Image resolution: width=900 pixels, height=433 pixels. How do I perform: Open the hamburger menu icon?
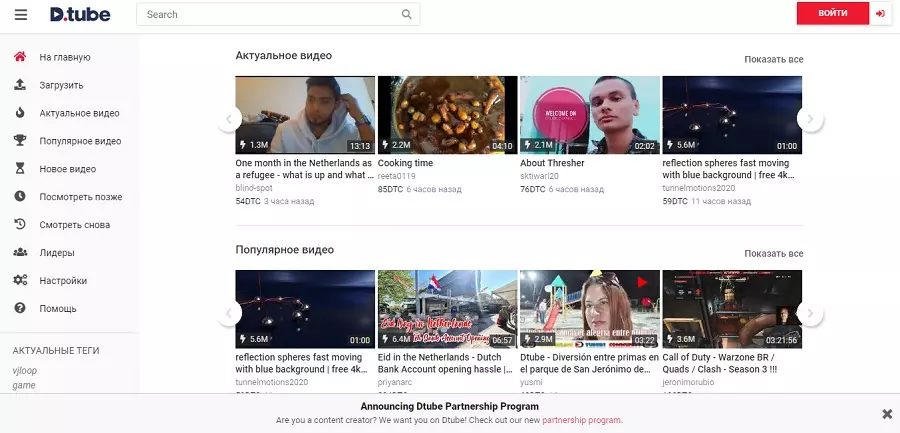[x=21, y=14]
